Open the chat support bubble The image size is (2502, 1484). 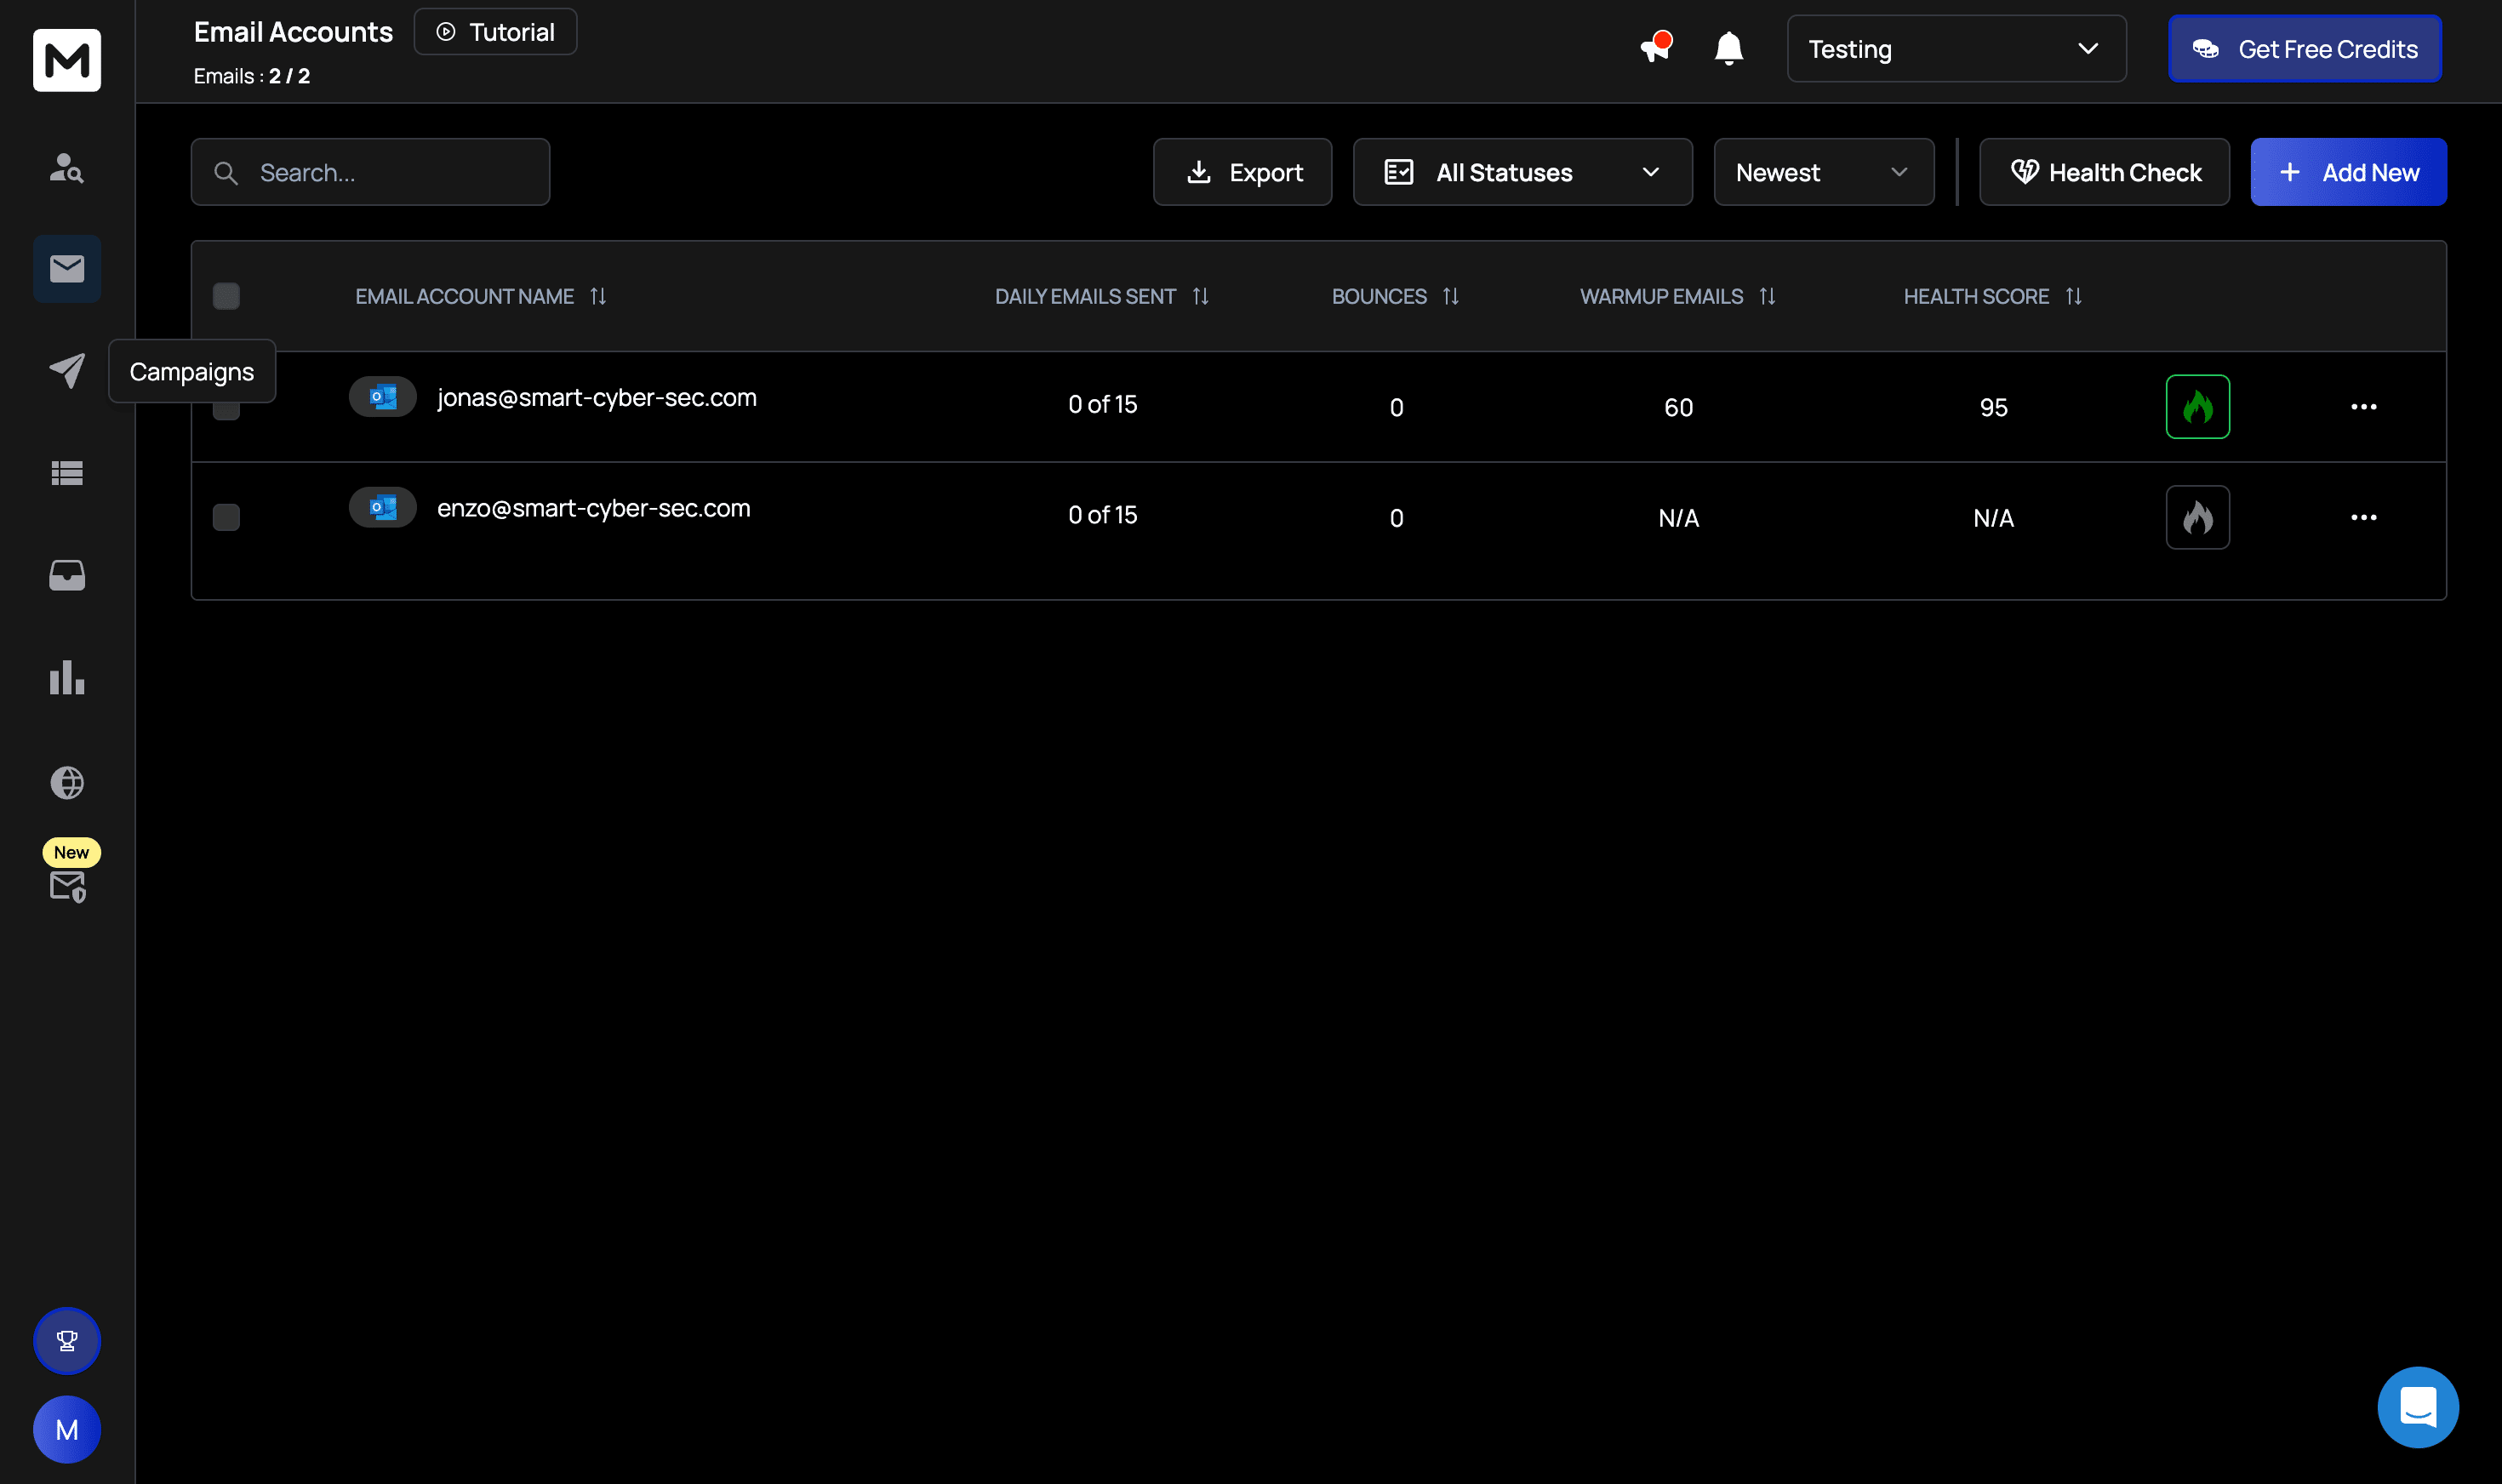point(2417,1407)
